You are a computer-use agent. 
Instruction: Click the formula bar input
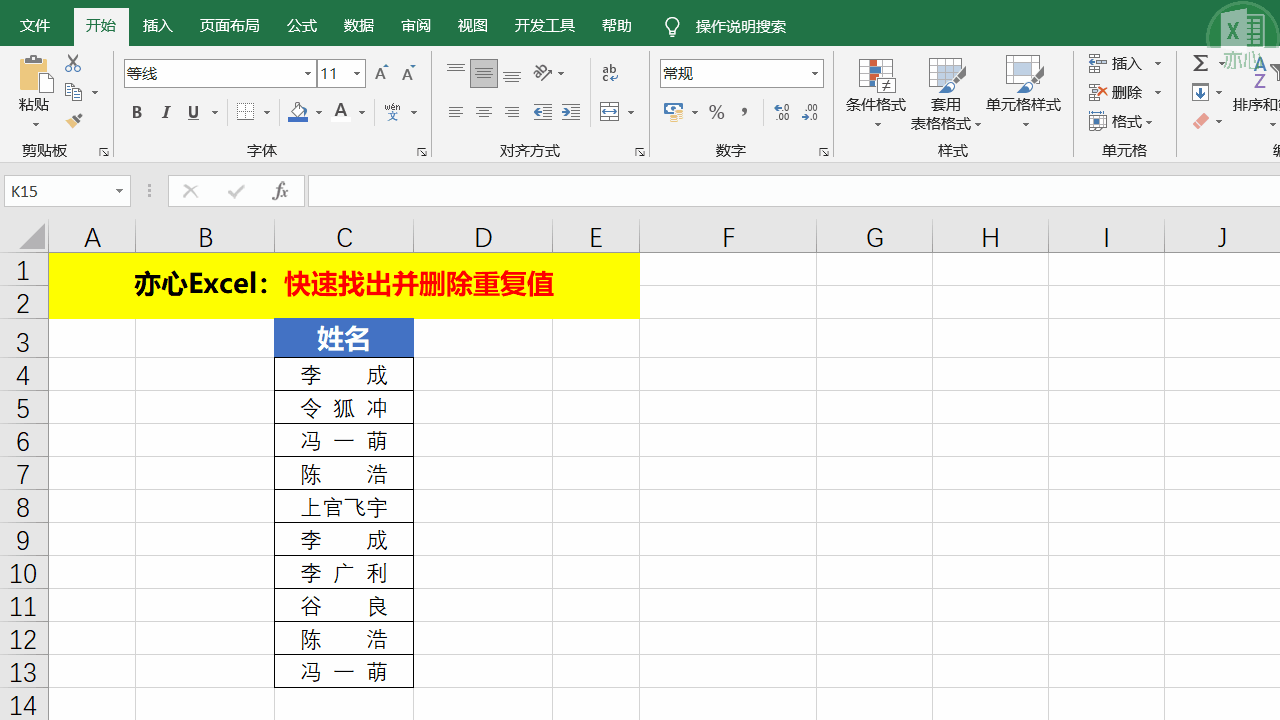[x=793, y=191]
